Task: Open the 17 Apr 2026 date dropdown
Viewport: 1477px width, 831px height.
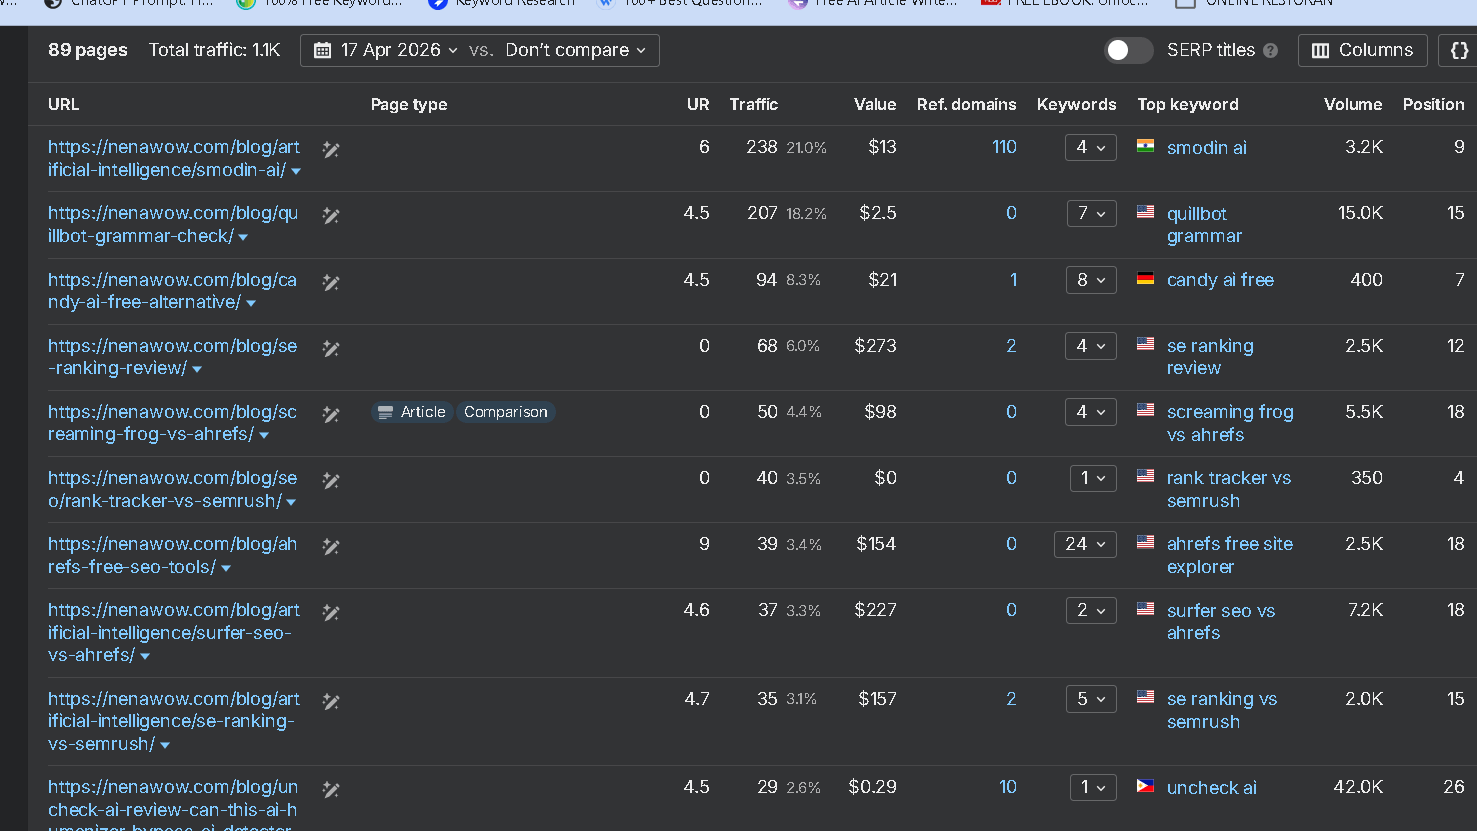Action: point(386,50)
